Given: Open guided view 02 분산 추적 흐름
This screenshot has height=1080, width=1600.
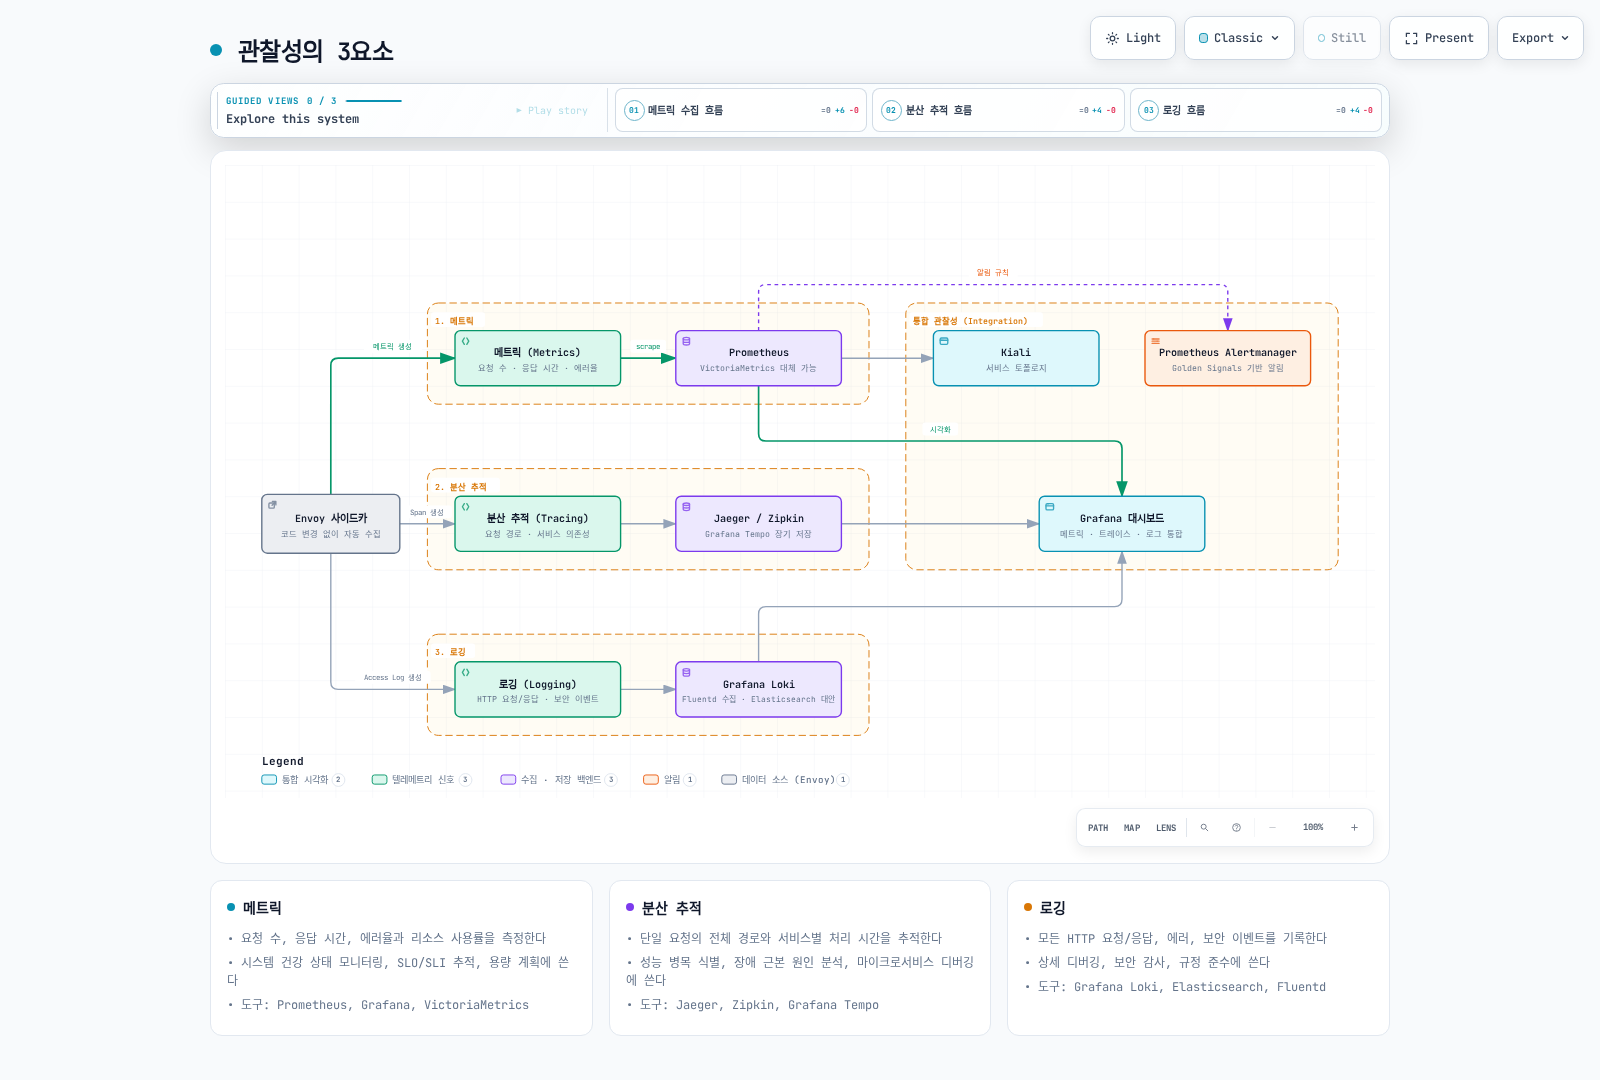Looking at the screenshot, I should (x=998, y=110).
